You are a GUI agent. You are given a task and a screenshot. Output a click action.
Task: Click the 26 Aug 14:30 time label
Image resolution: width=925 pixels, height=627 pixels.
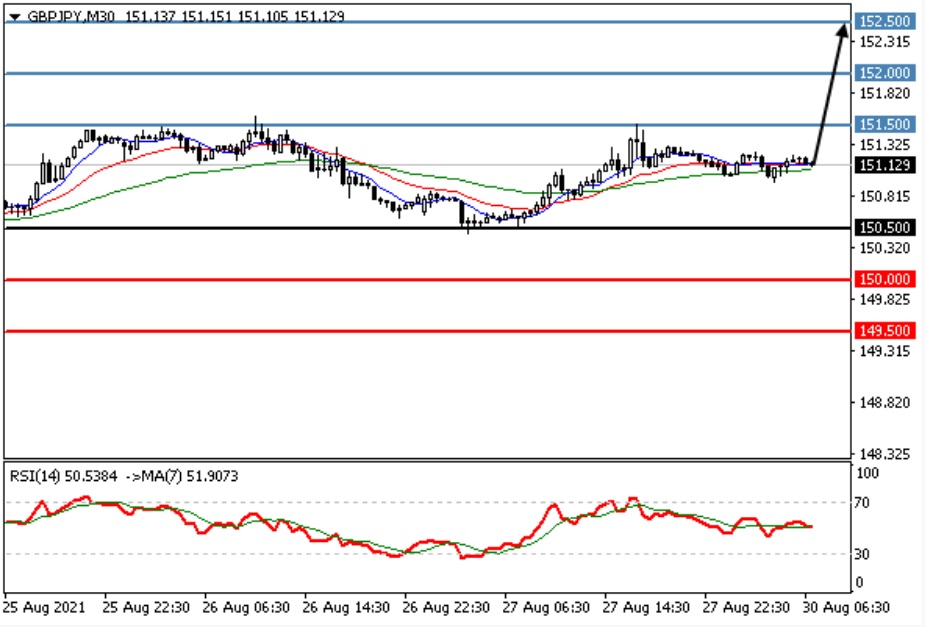(346, 607)
